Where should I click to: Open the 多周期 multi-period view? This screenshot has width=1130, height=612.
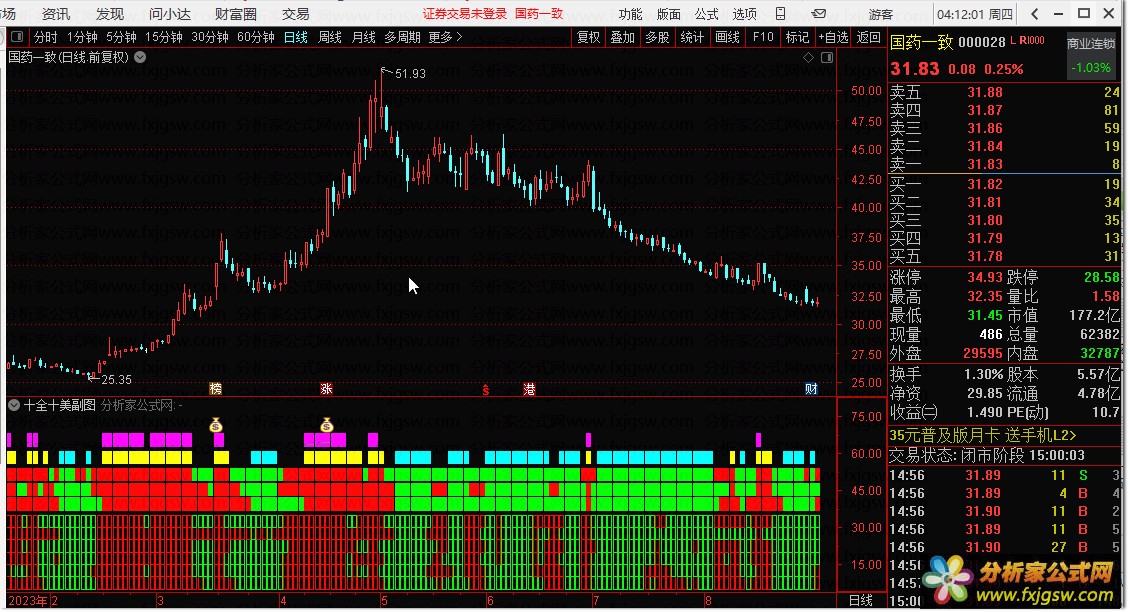click(x=402, y=37)
